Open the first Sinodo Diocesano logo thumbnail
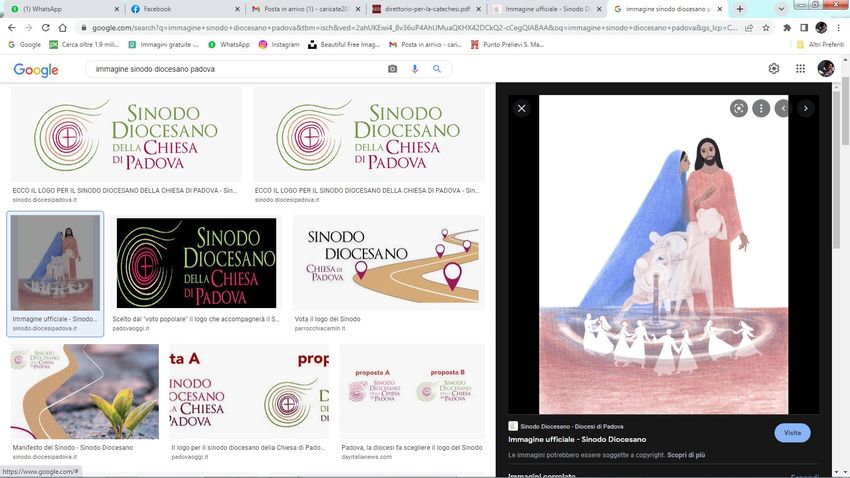 click(126, 134)
